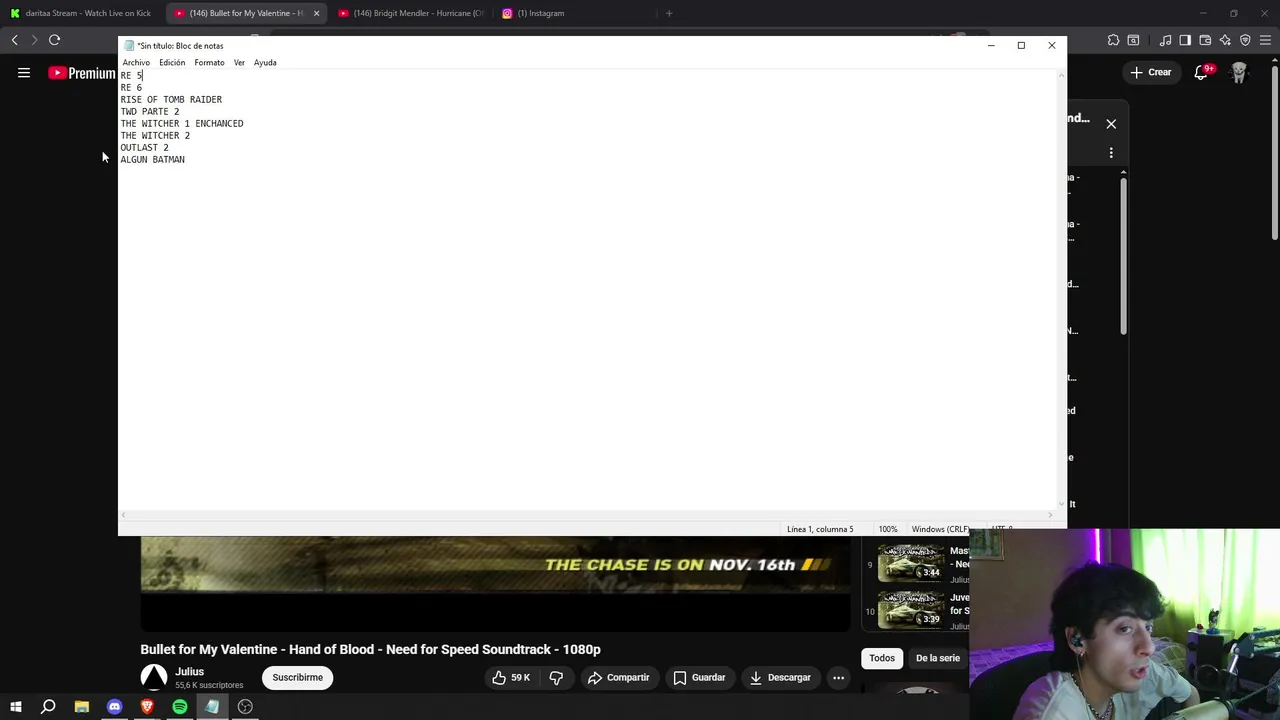Open playlist video 9 thumbnail 3:44
The image size is (1280, 720).
point(910,563)
